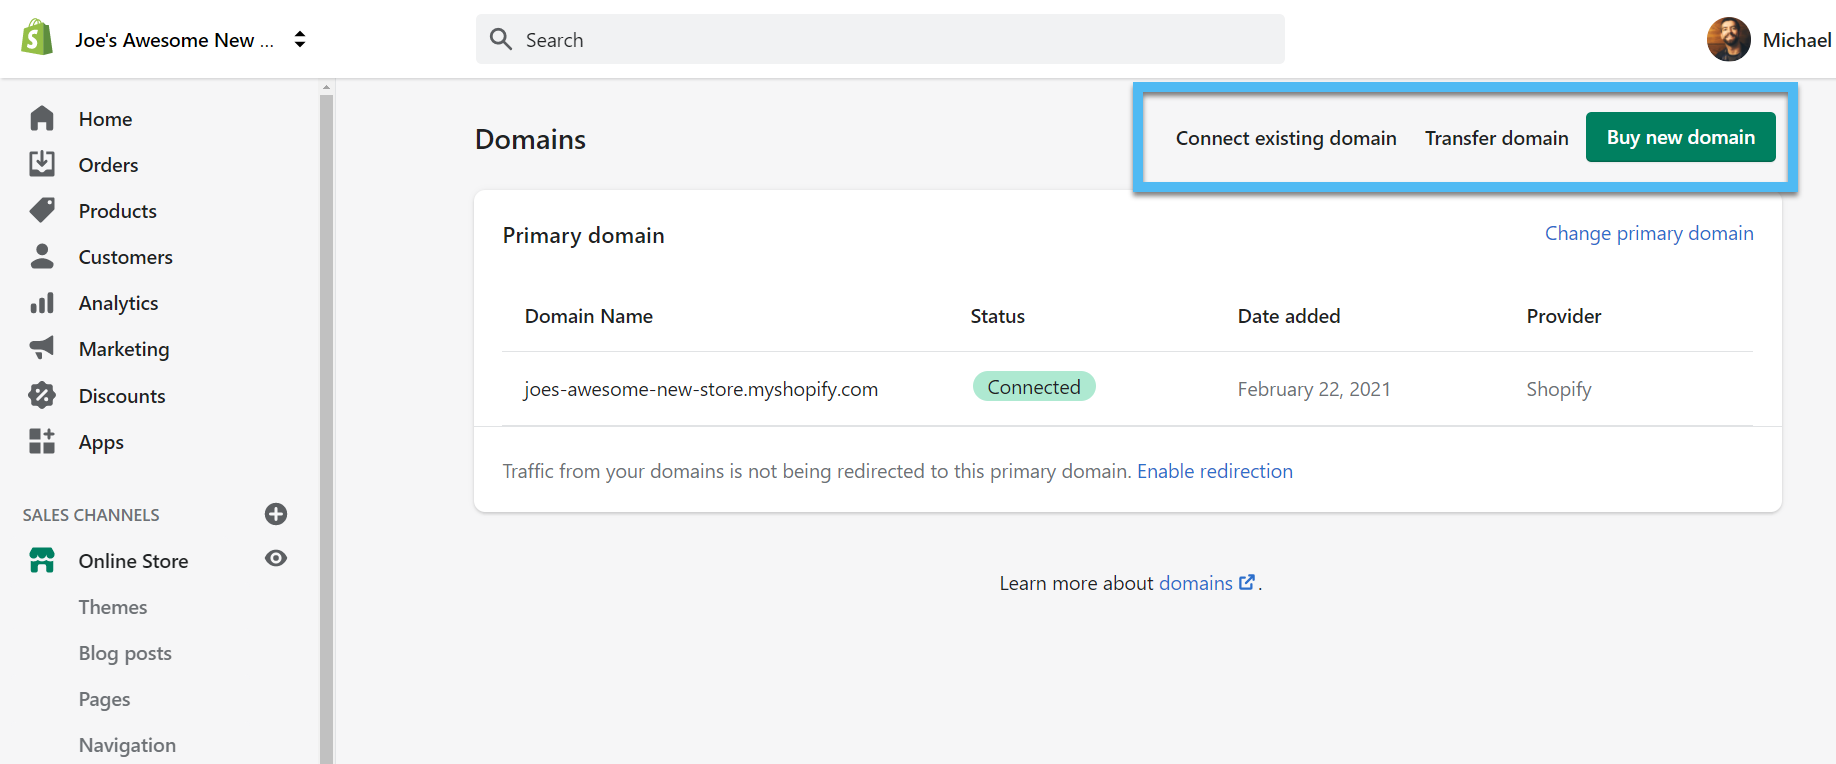Screen dimensions: 1836x764
Task: Click the Discounts badge icon
Action: tap(42, 395)
